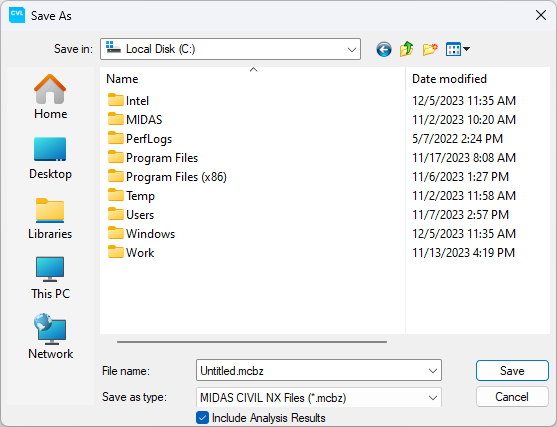
Task: Select Network in the places bar
Action: click(50, 336)
